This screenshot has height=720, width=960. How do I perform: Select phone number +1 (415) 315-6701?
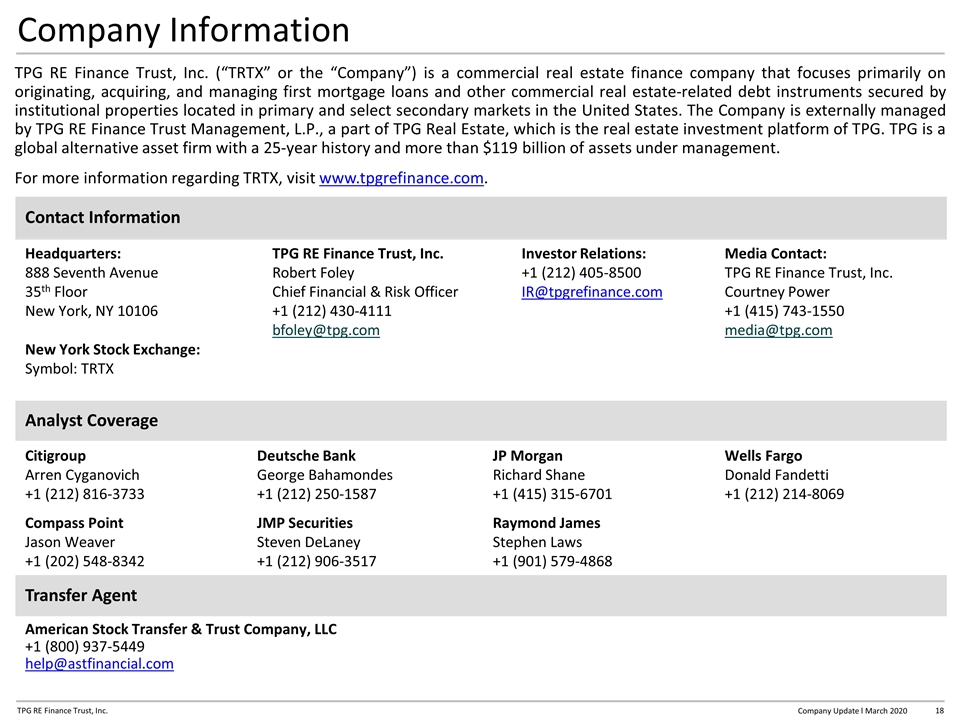(552, 494)
